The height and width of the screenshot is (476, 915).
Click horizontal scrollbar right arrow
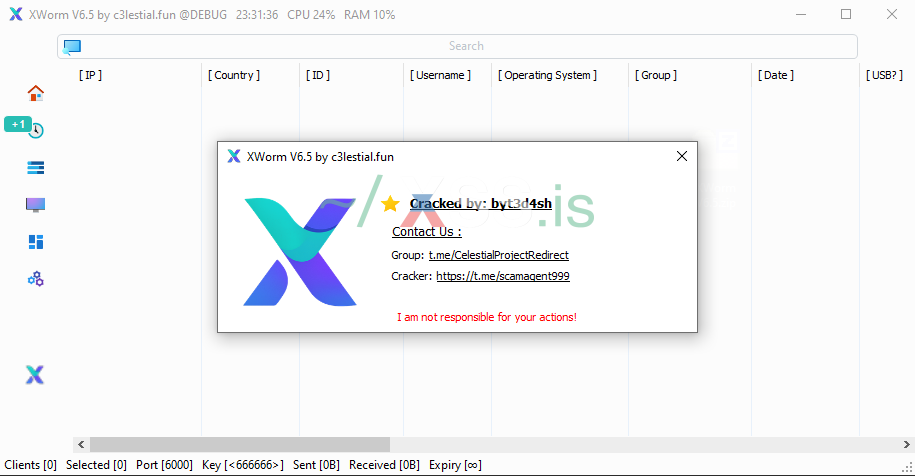pos(906,444)
